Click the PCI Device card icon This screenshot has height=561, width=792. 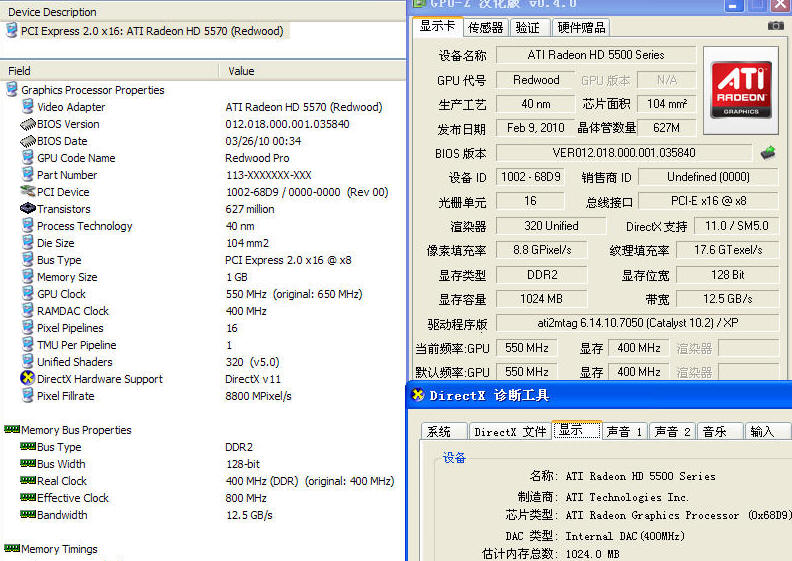point(28,191)
